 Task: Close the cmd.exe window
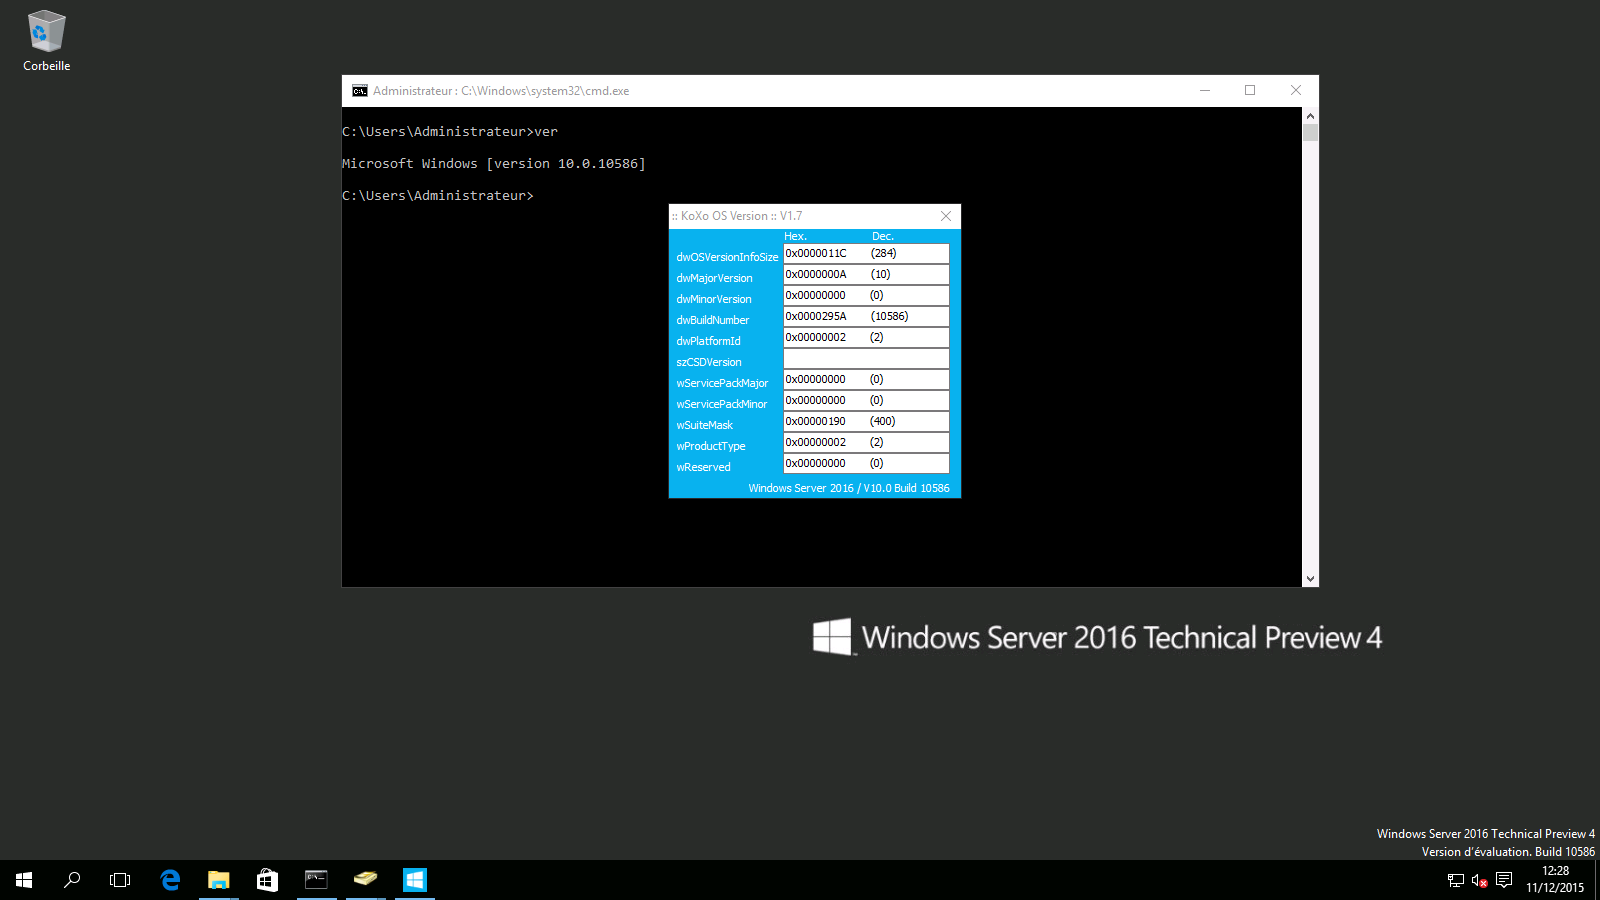coord(1296,91)
